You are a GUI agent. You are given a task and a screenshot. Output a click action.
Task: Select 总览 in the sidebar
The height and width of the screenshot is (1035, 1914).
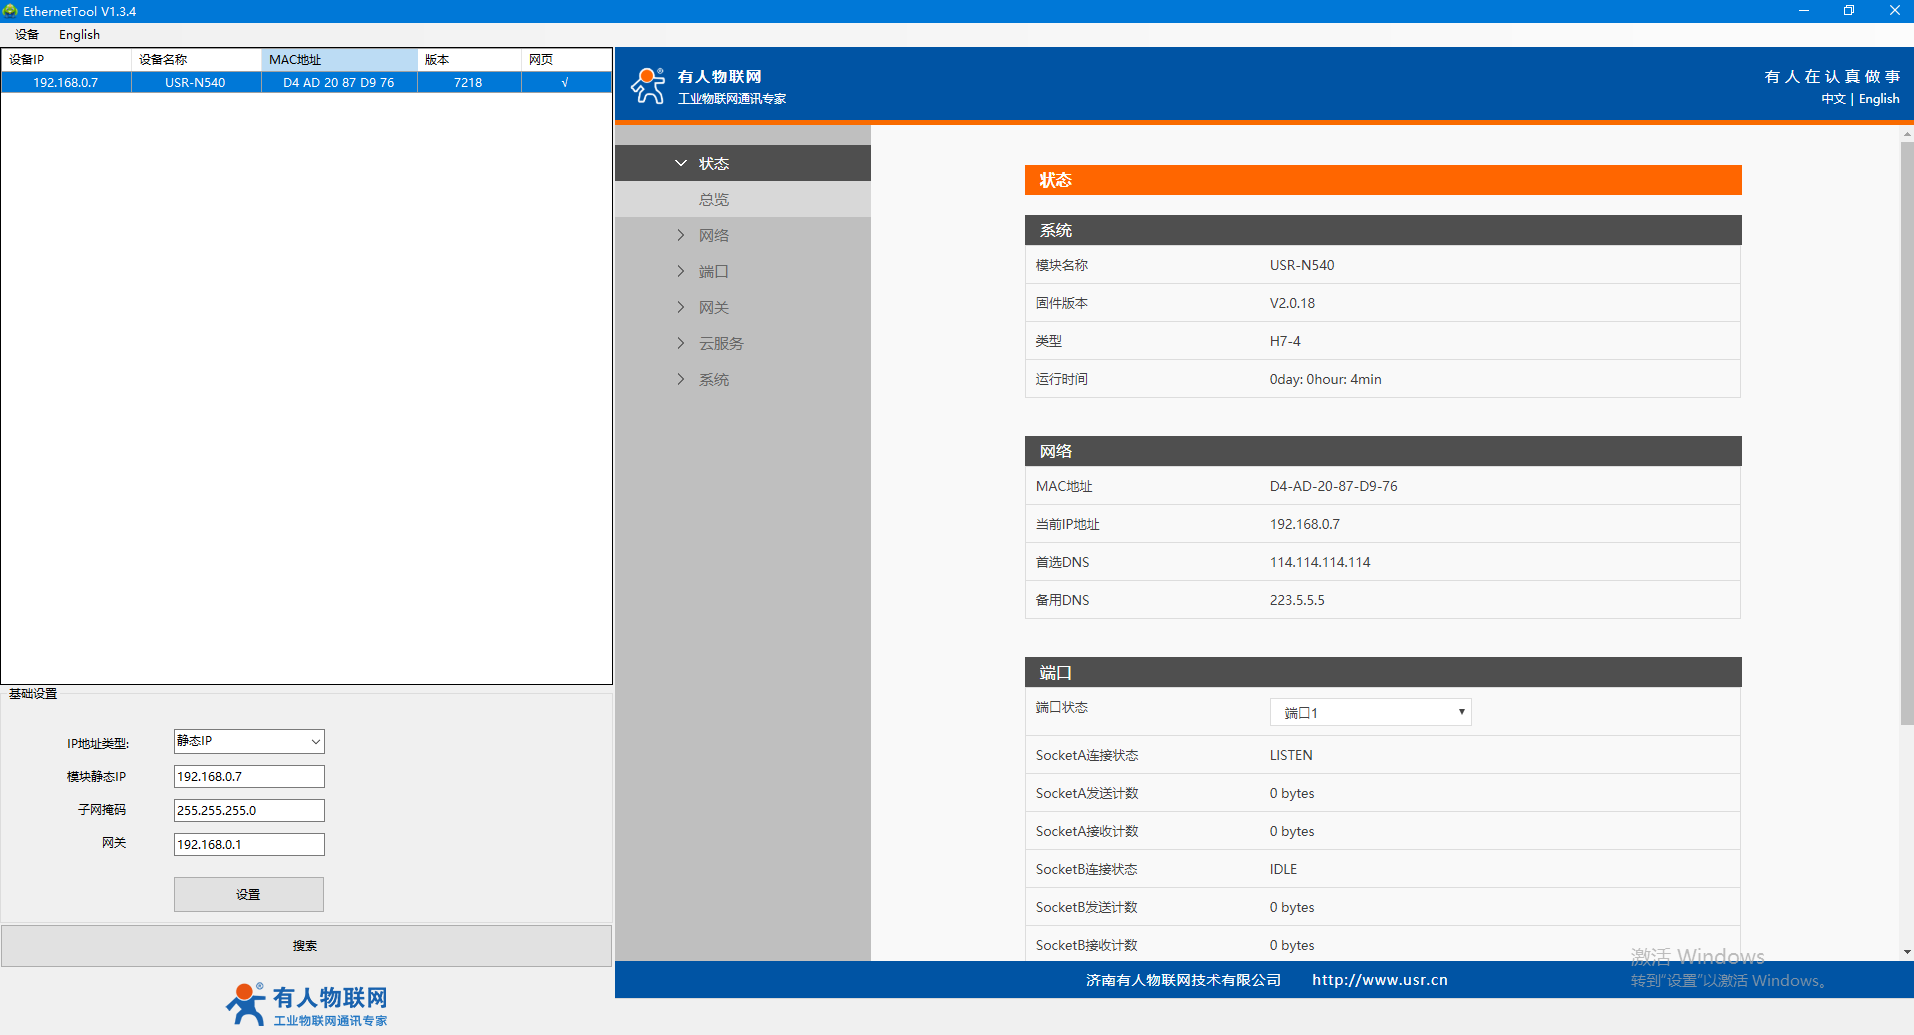[x=714, y=199]
